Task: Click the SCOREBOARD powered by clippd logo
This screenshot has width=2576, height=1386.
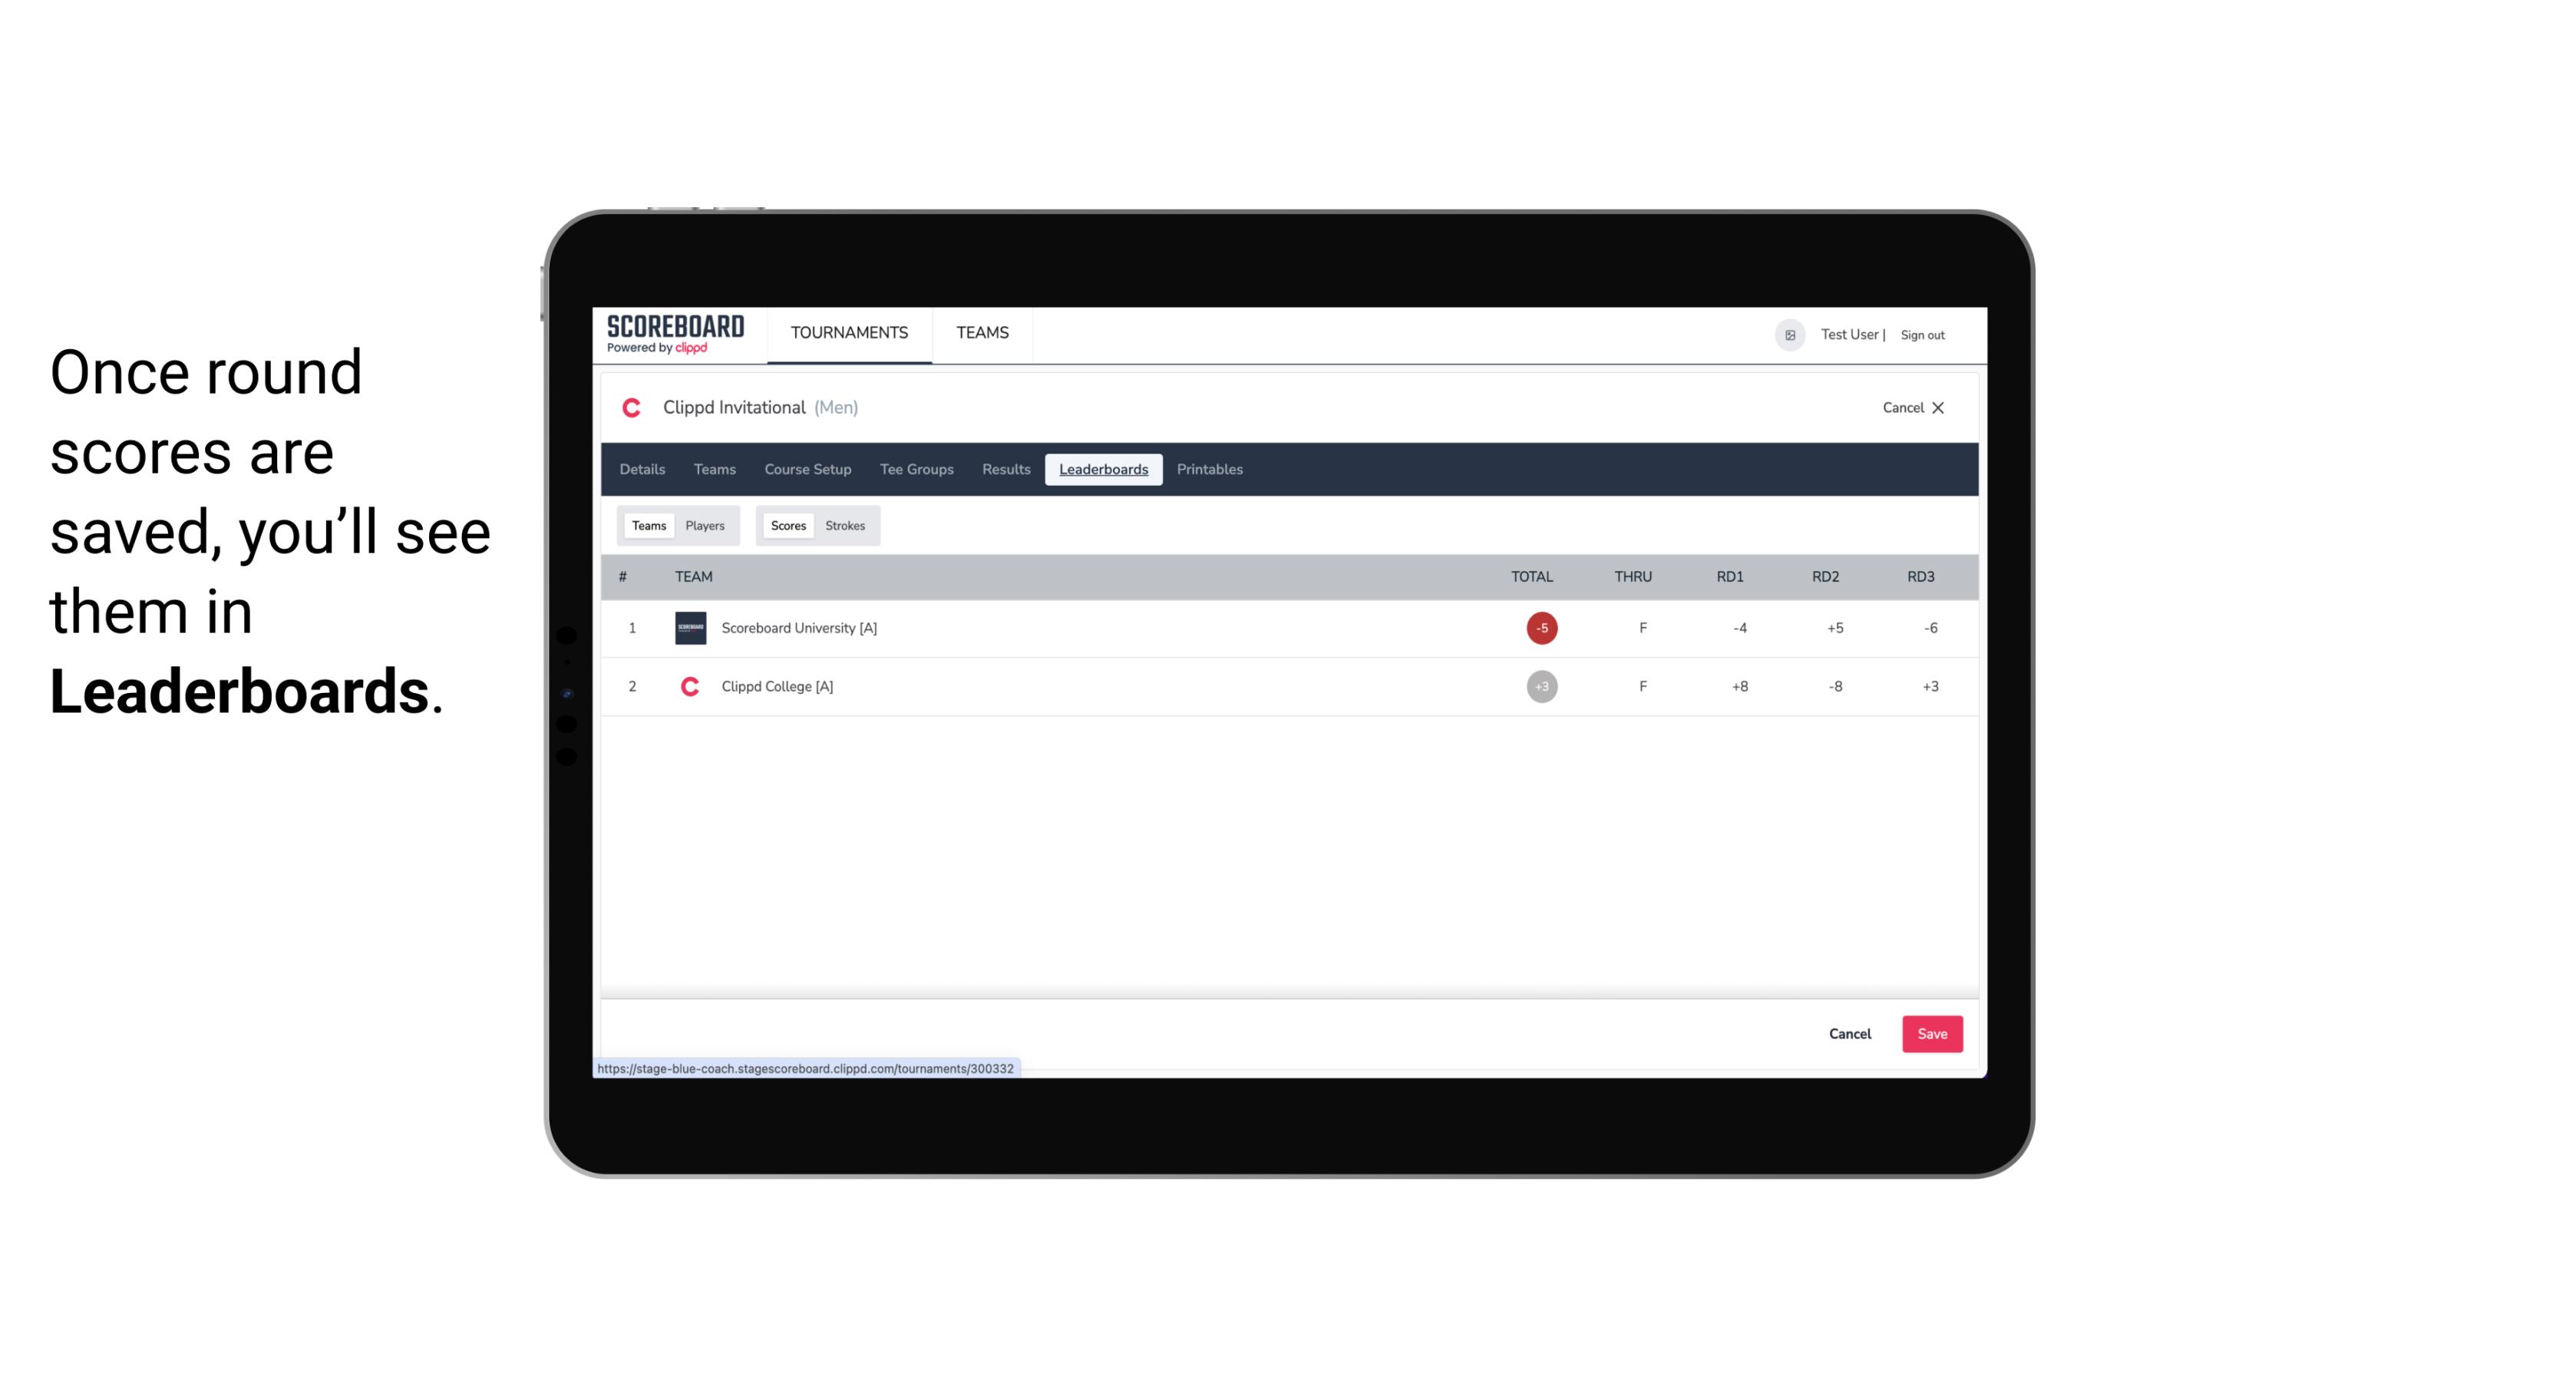Action: 672,335
